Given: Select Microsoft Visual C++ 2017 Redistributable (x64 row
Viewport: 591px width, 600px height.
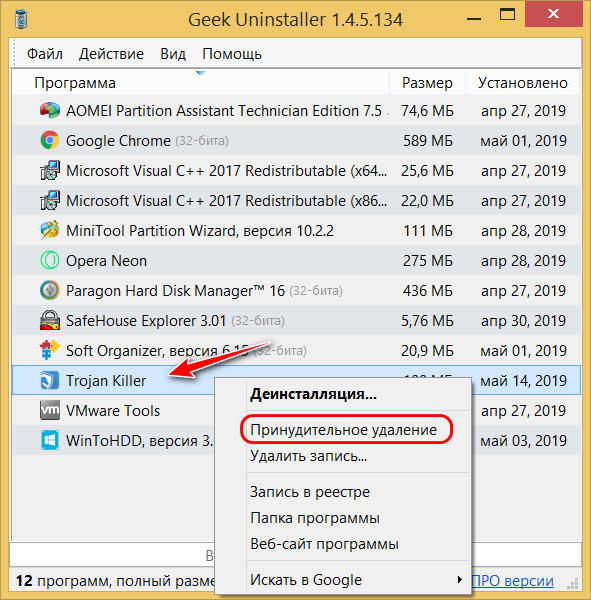Looking at the screenshot, I should tap(296, 171).
